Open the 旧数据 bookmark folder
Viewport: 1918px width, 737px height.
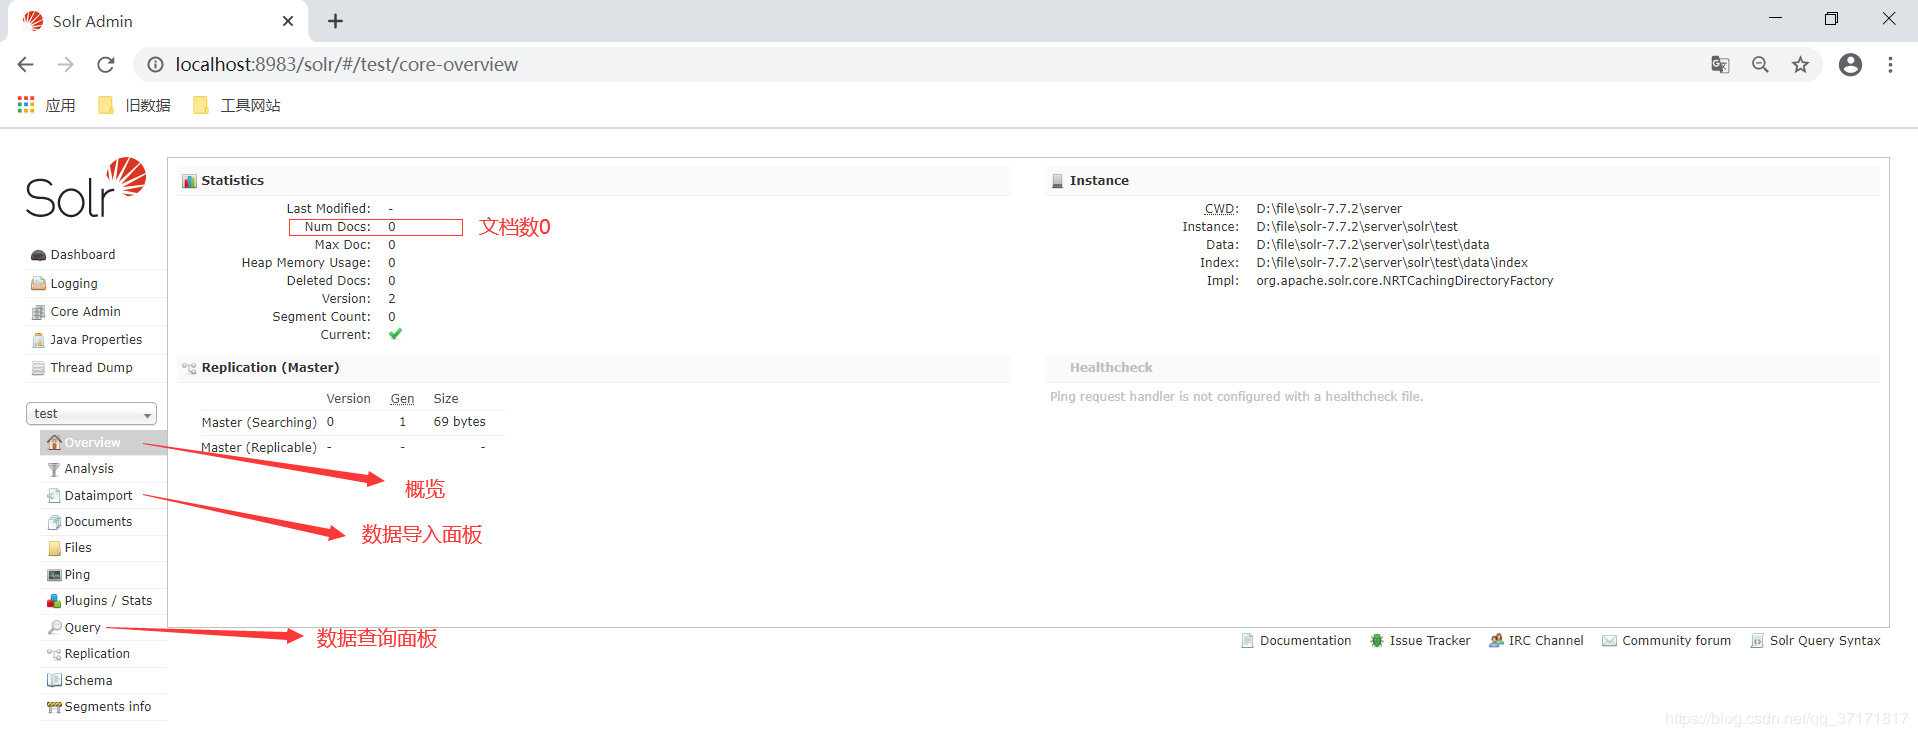click(134, 105)
